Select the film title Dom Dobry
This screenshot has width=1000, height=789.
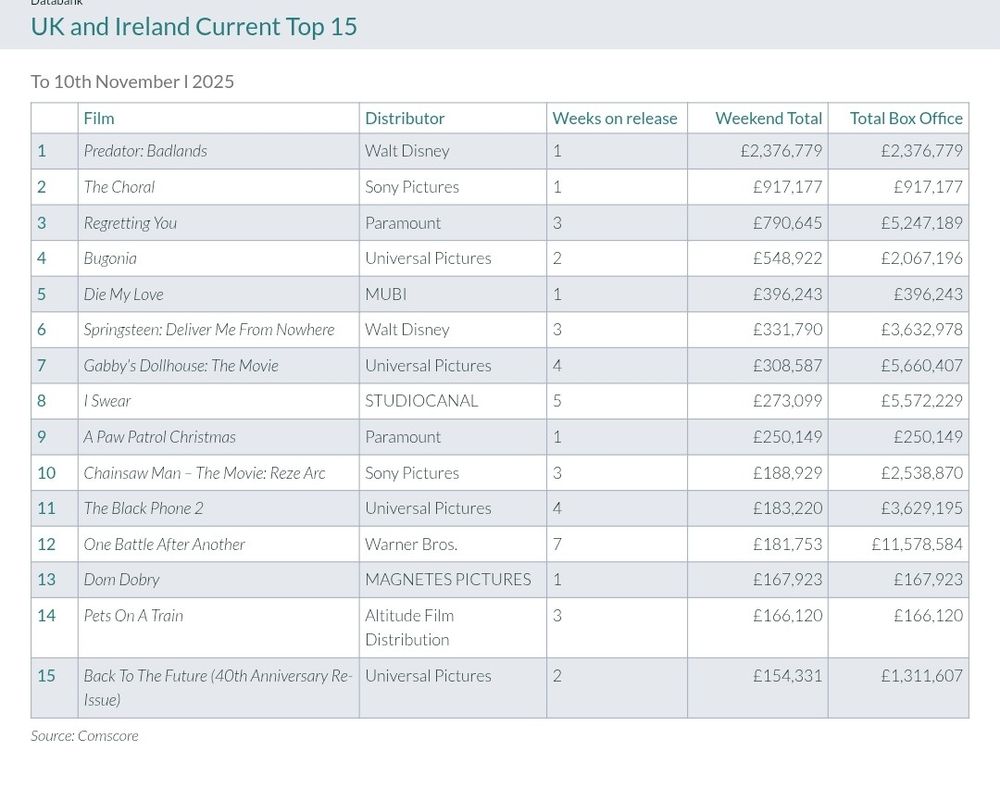[x=121, y=580]
